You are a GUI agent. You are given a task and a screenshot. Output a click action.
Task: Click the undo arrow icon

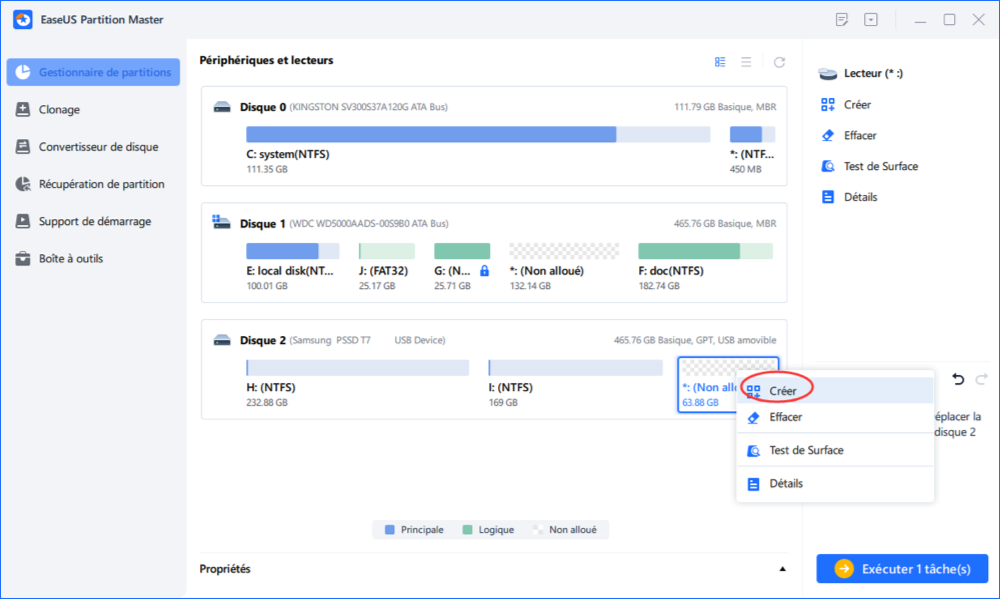coord(958,379)
